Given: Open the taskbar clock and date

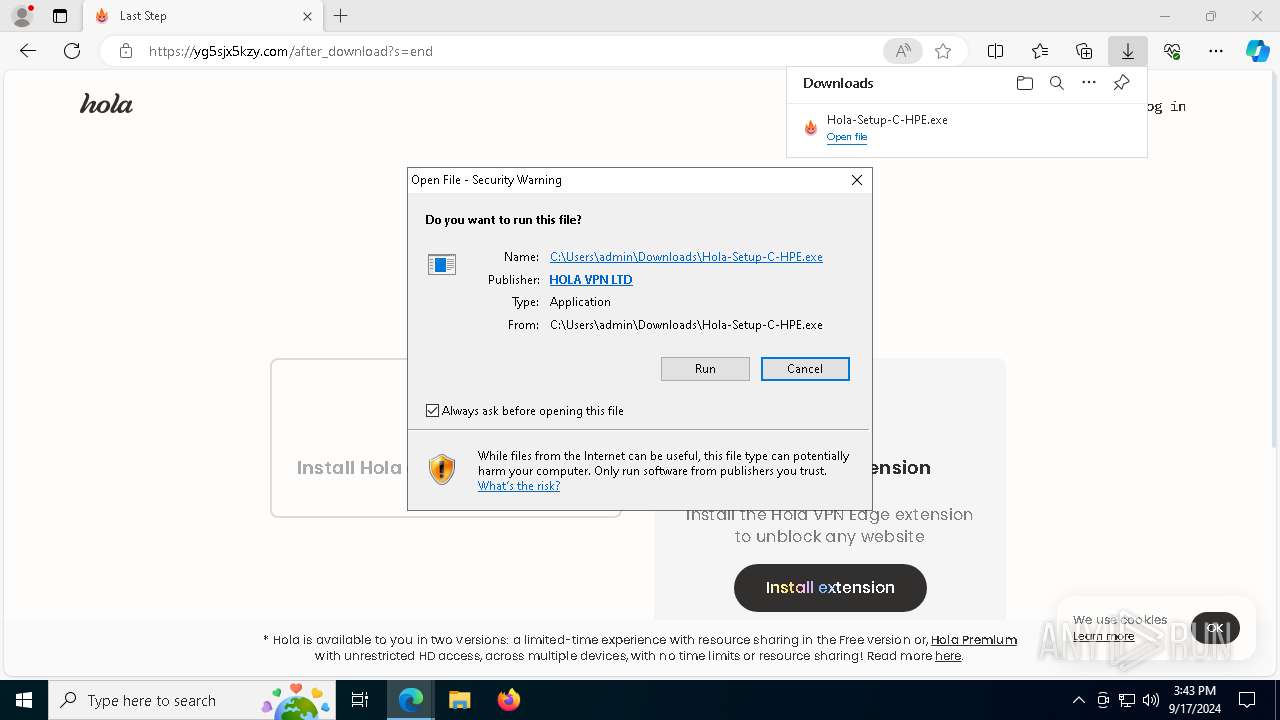Looking at the screenshot, I should (1194, 700).
